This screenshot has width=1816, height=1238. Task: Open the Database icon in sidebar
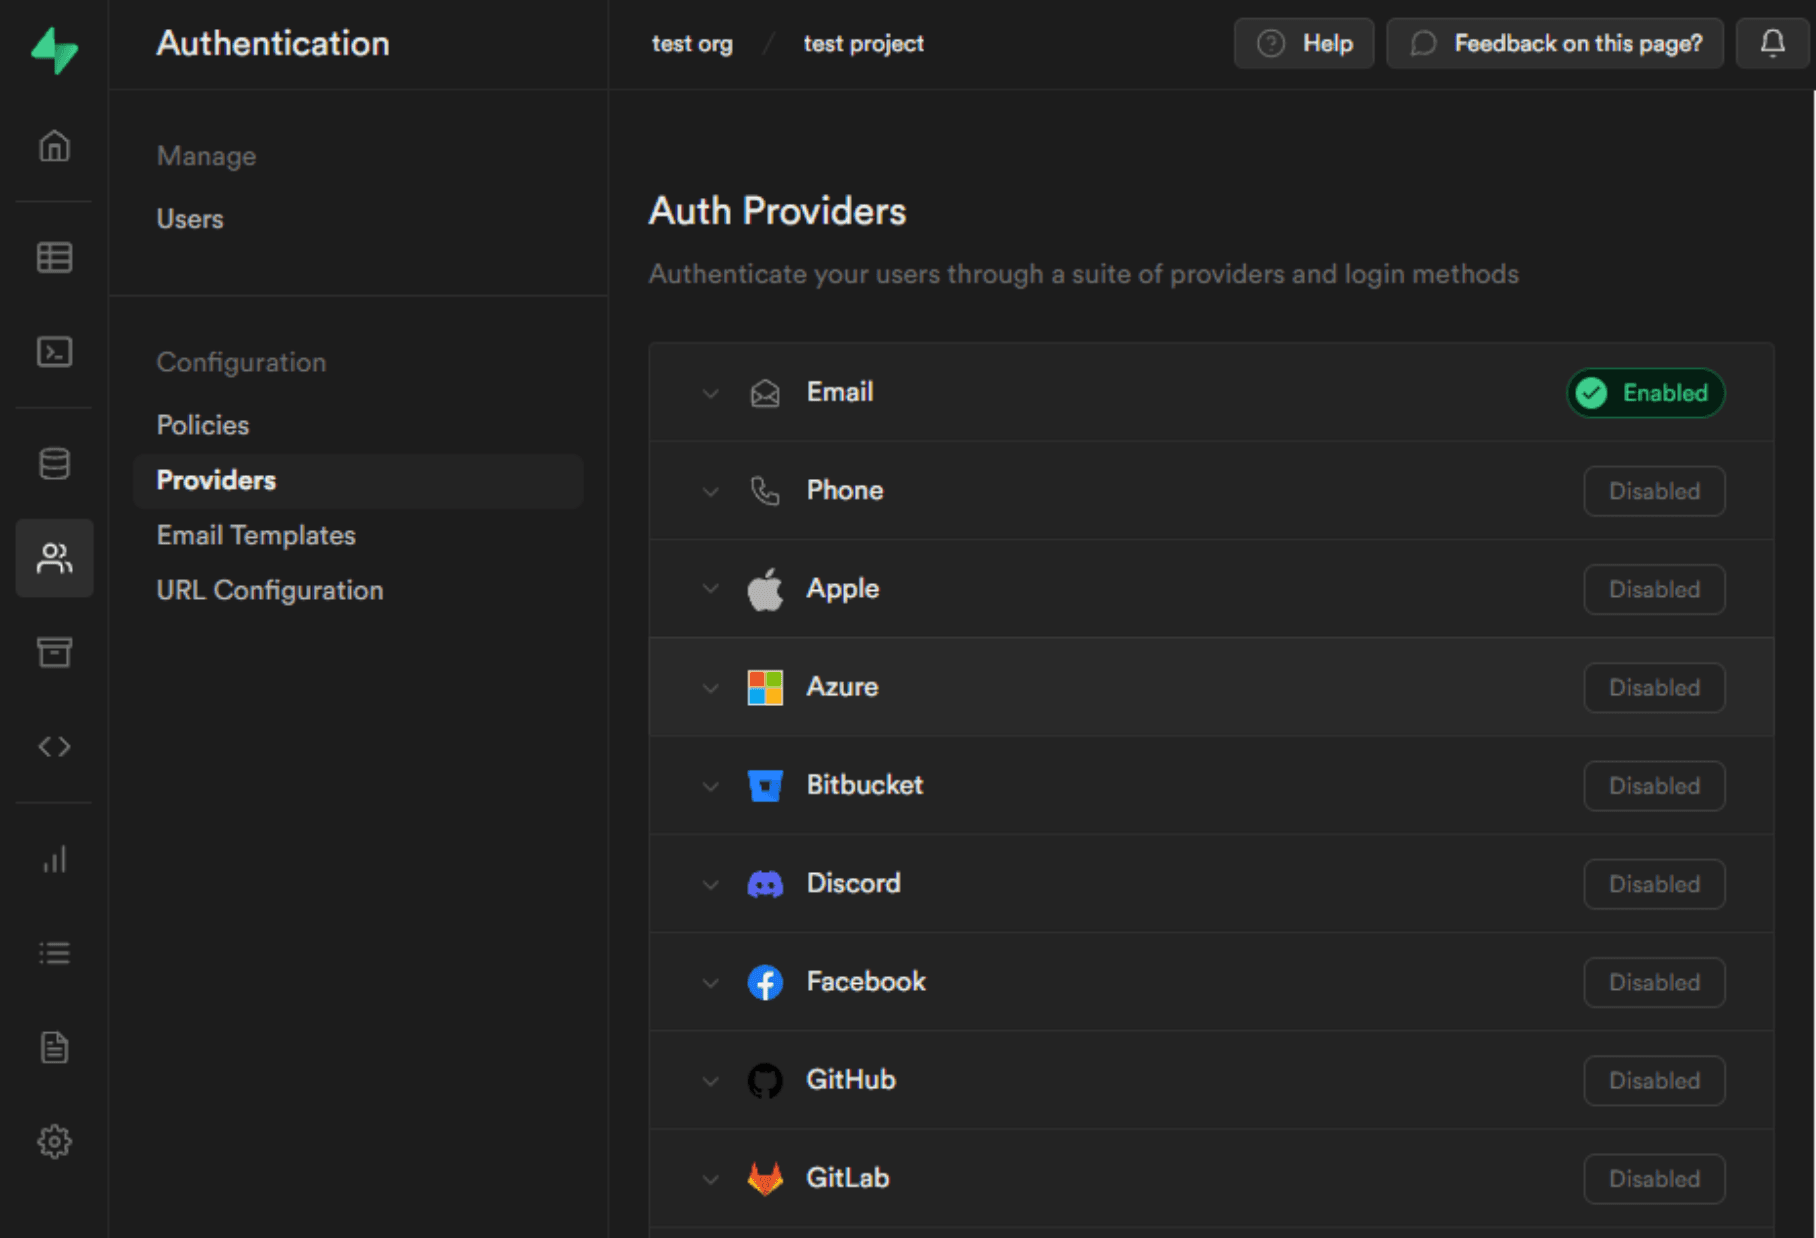pos(54,463)
